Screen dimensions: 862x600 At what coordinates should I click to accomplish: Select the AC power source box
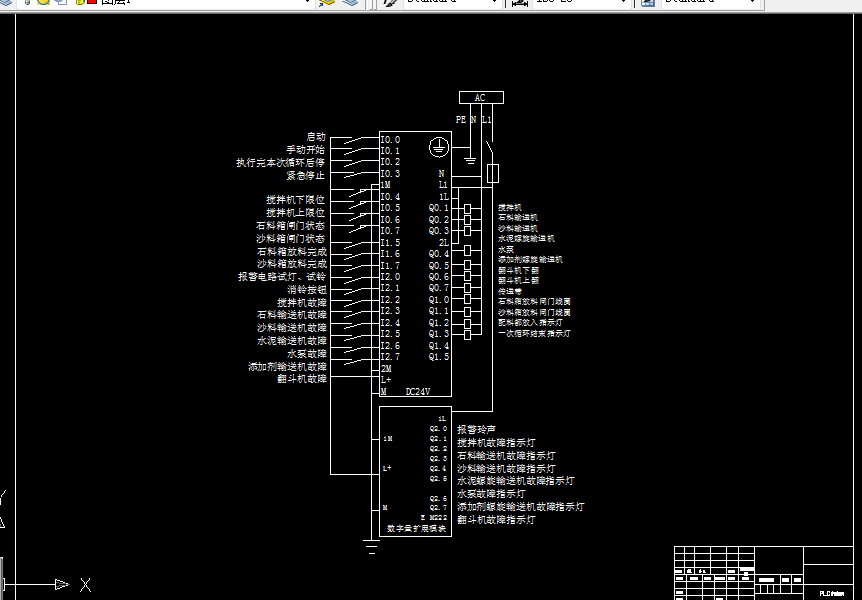(481, 97)
